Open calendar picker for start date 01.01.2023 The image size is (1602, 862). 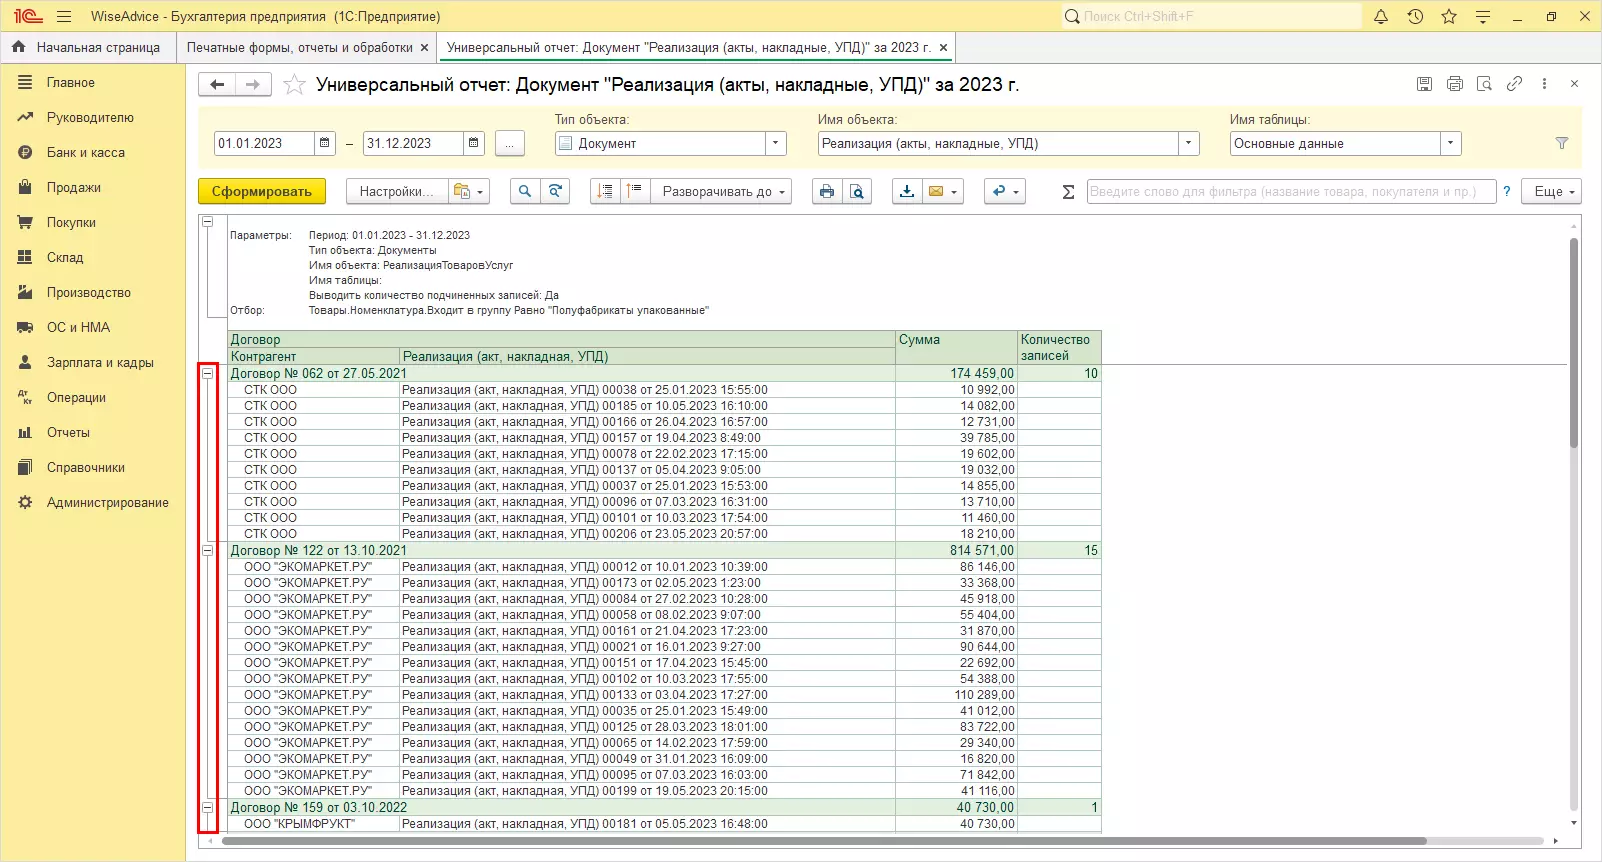click(325, 144)
